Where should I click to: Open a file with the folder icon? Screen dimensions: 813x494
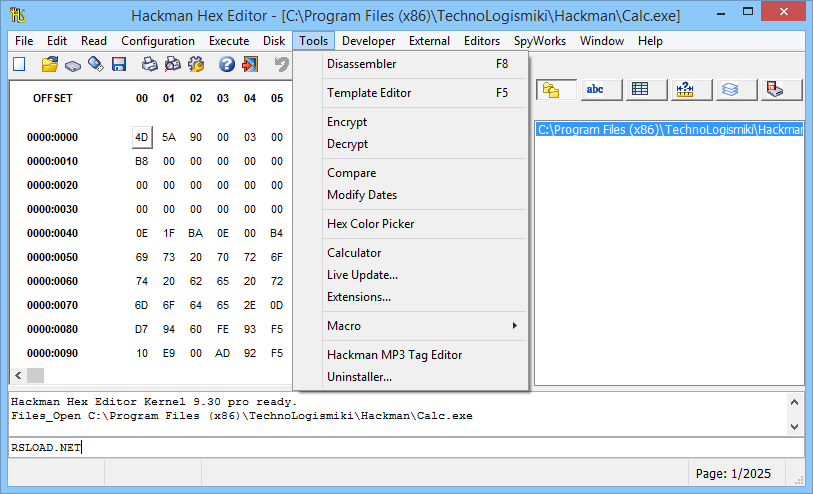(50, 64)
